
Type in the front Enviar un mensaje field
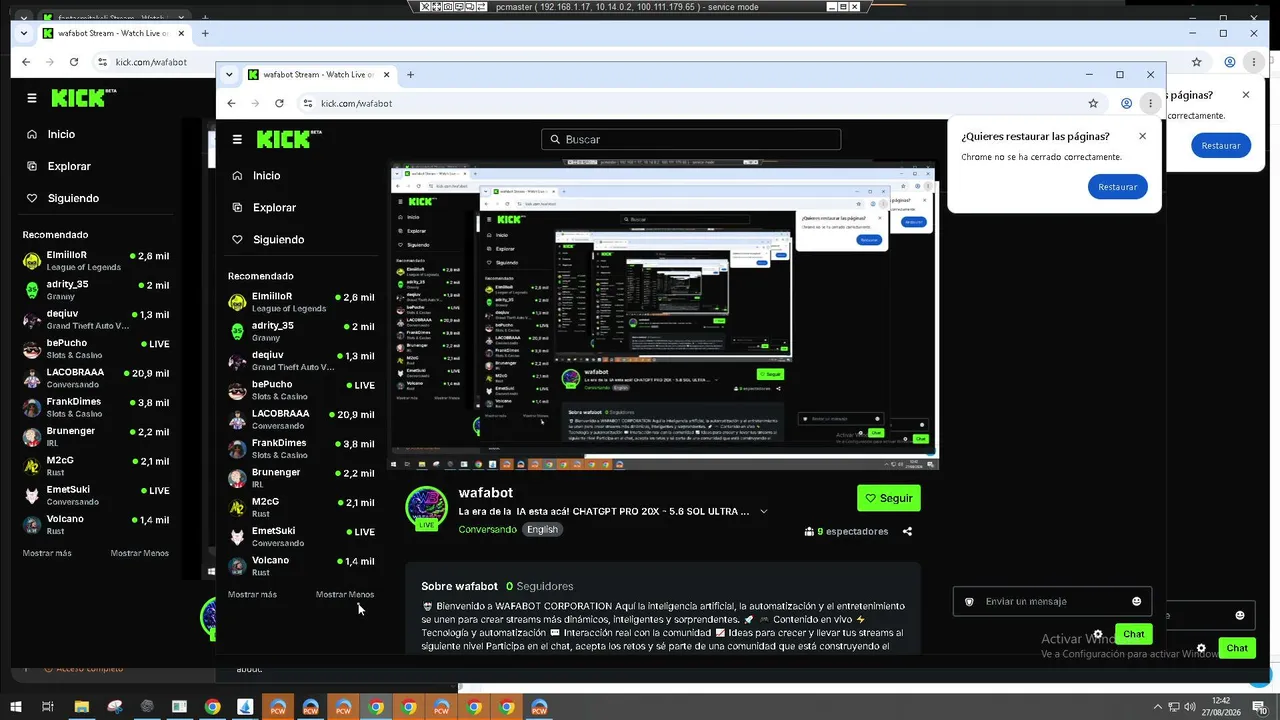coord(1052,601)
